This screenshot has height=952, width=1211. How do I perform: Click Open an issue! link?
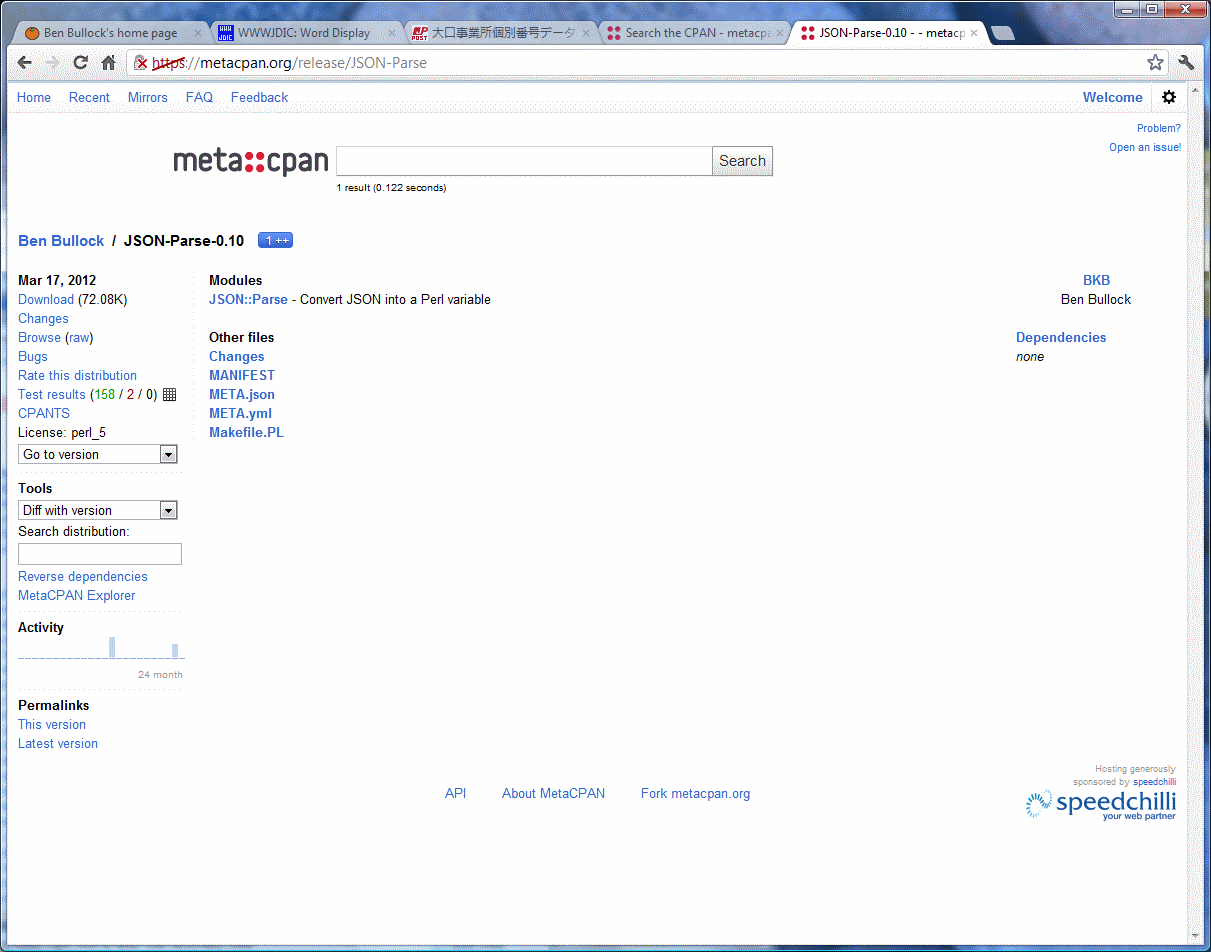coord(1145,147)
